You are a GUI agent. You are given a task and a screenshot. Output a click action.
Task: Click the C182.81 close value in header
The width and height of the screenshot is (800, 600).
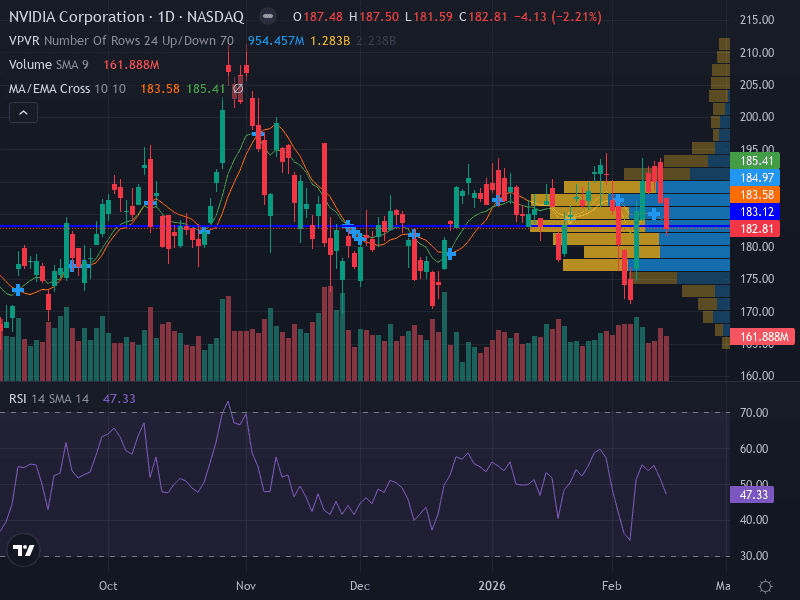click(x=483, y=17)
